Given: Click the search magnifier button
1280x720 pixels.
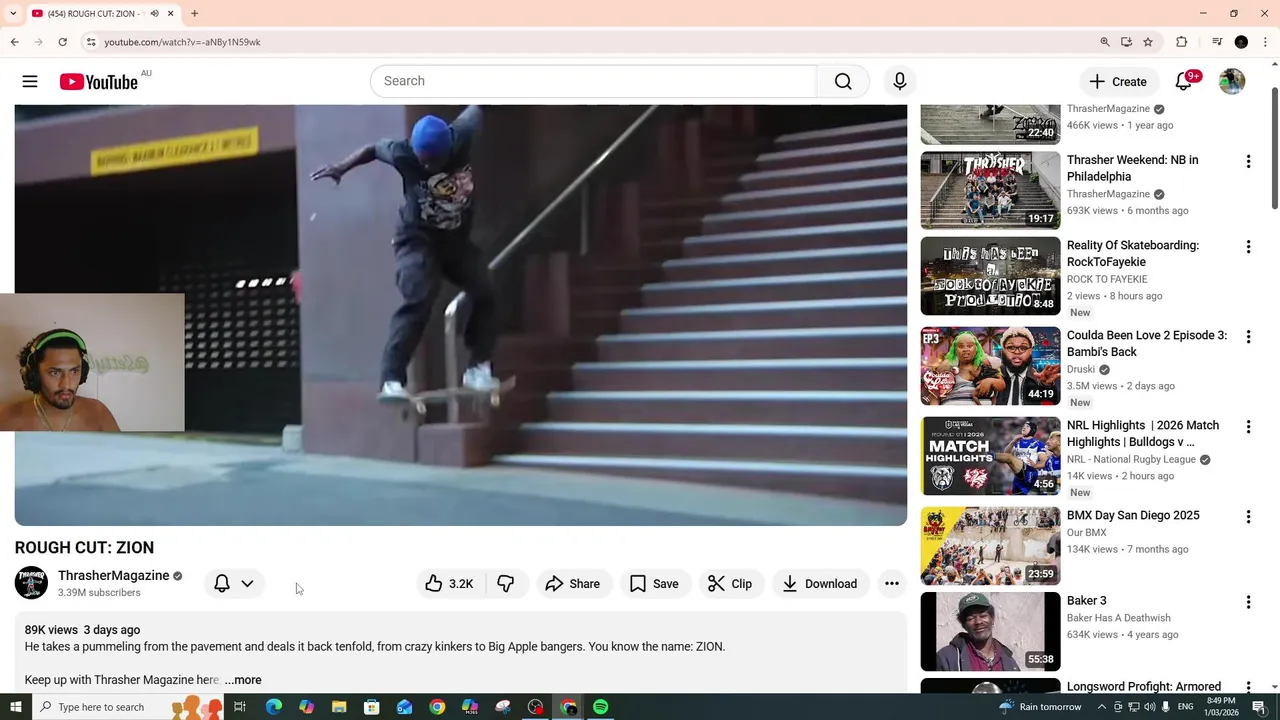Looking at the screenshot, I should point(843,81).
